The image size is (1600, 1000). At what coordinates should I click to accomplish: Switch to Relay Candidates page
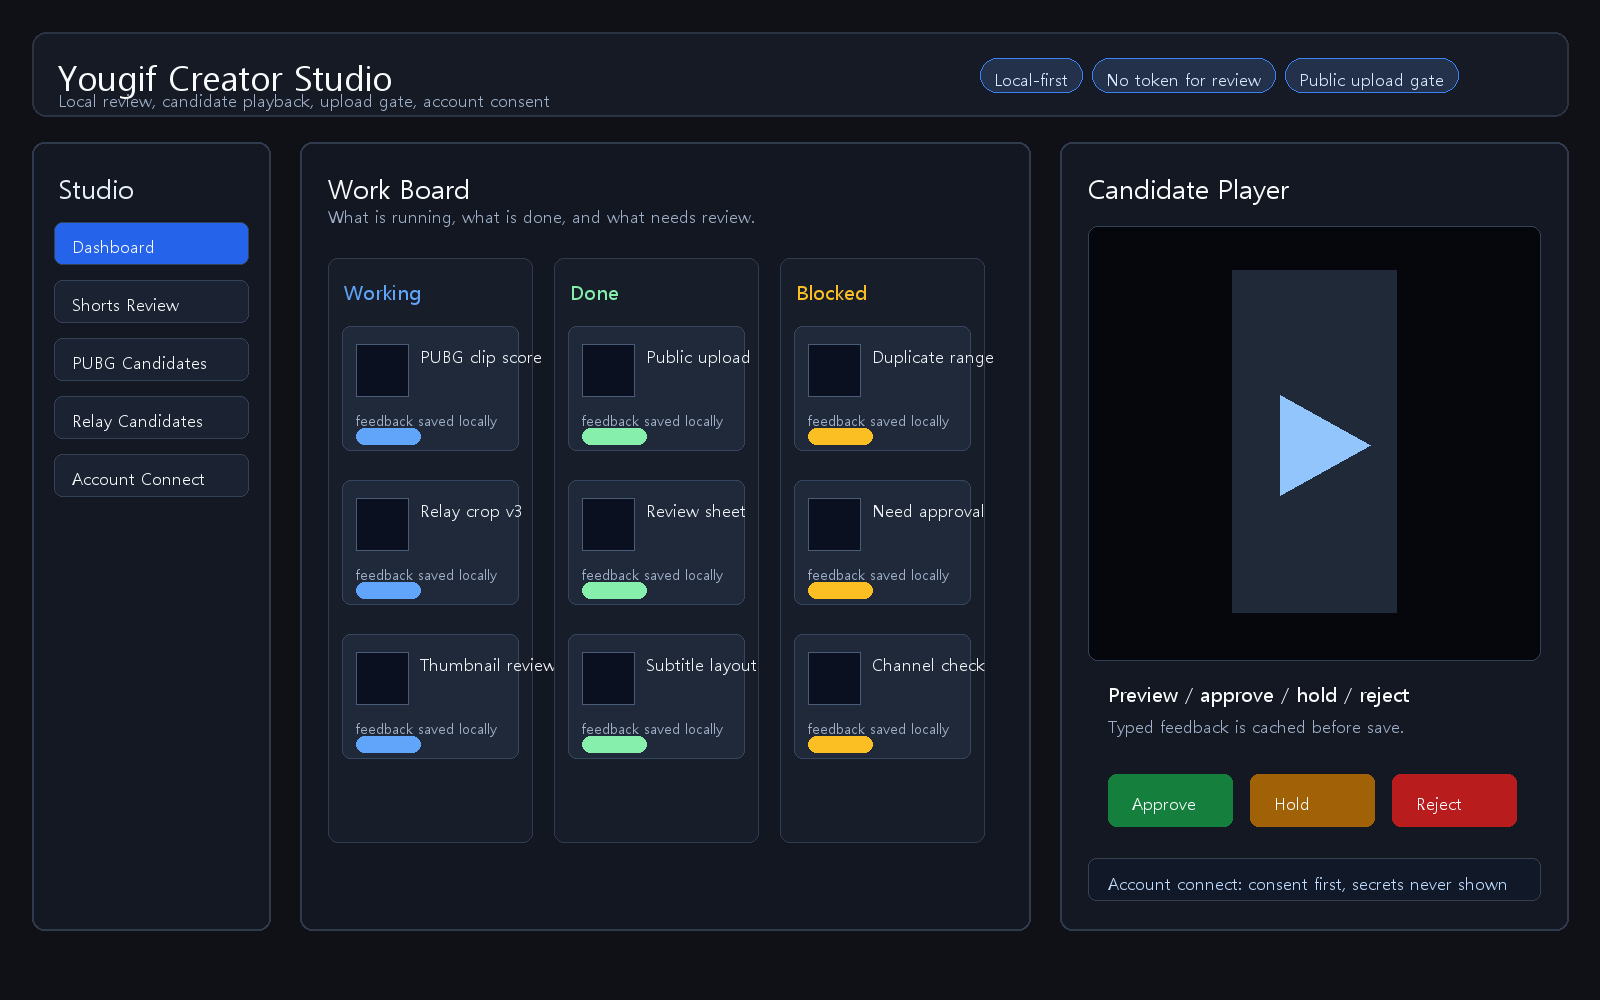click(151, 418)
